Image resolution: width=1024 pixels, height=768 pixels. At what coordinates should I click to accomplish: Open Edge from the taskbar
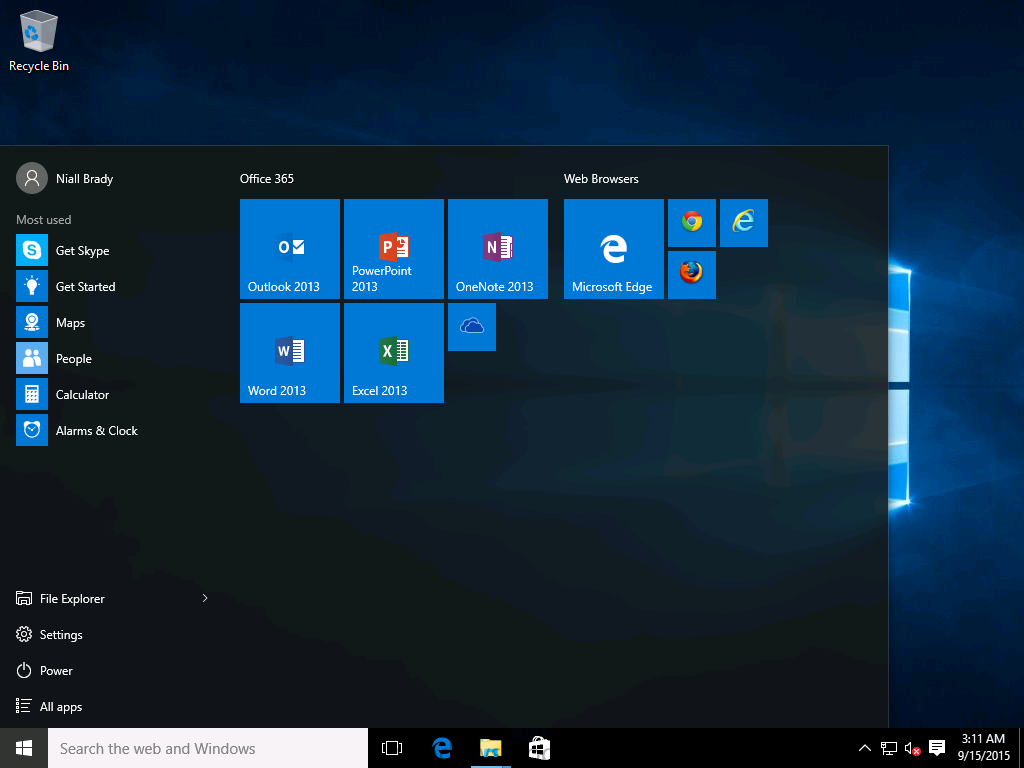[x=442, y=748]
